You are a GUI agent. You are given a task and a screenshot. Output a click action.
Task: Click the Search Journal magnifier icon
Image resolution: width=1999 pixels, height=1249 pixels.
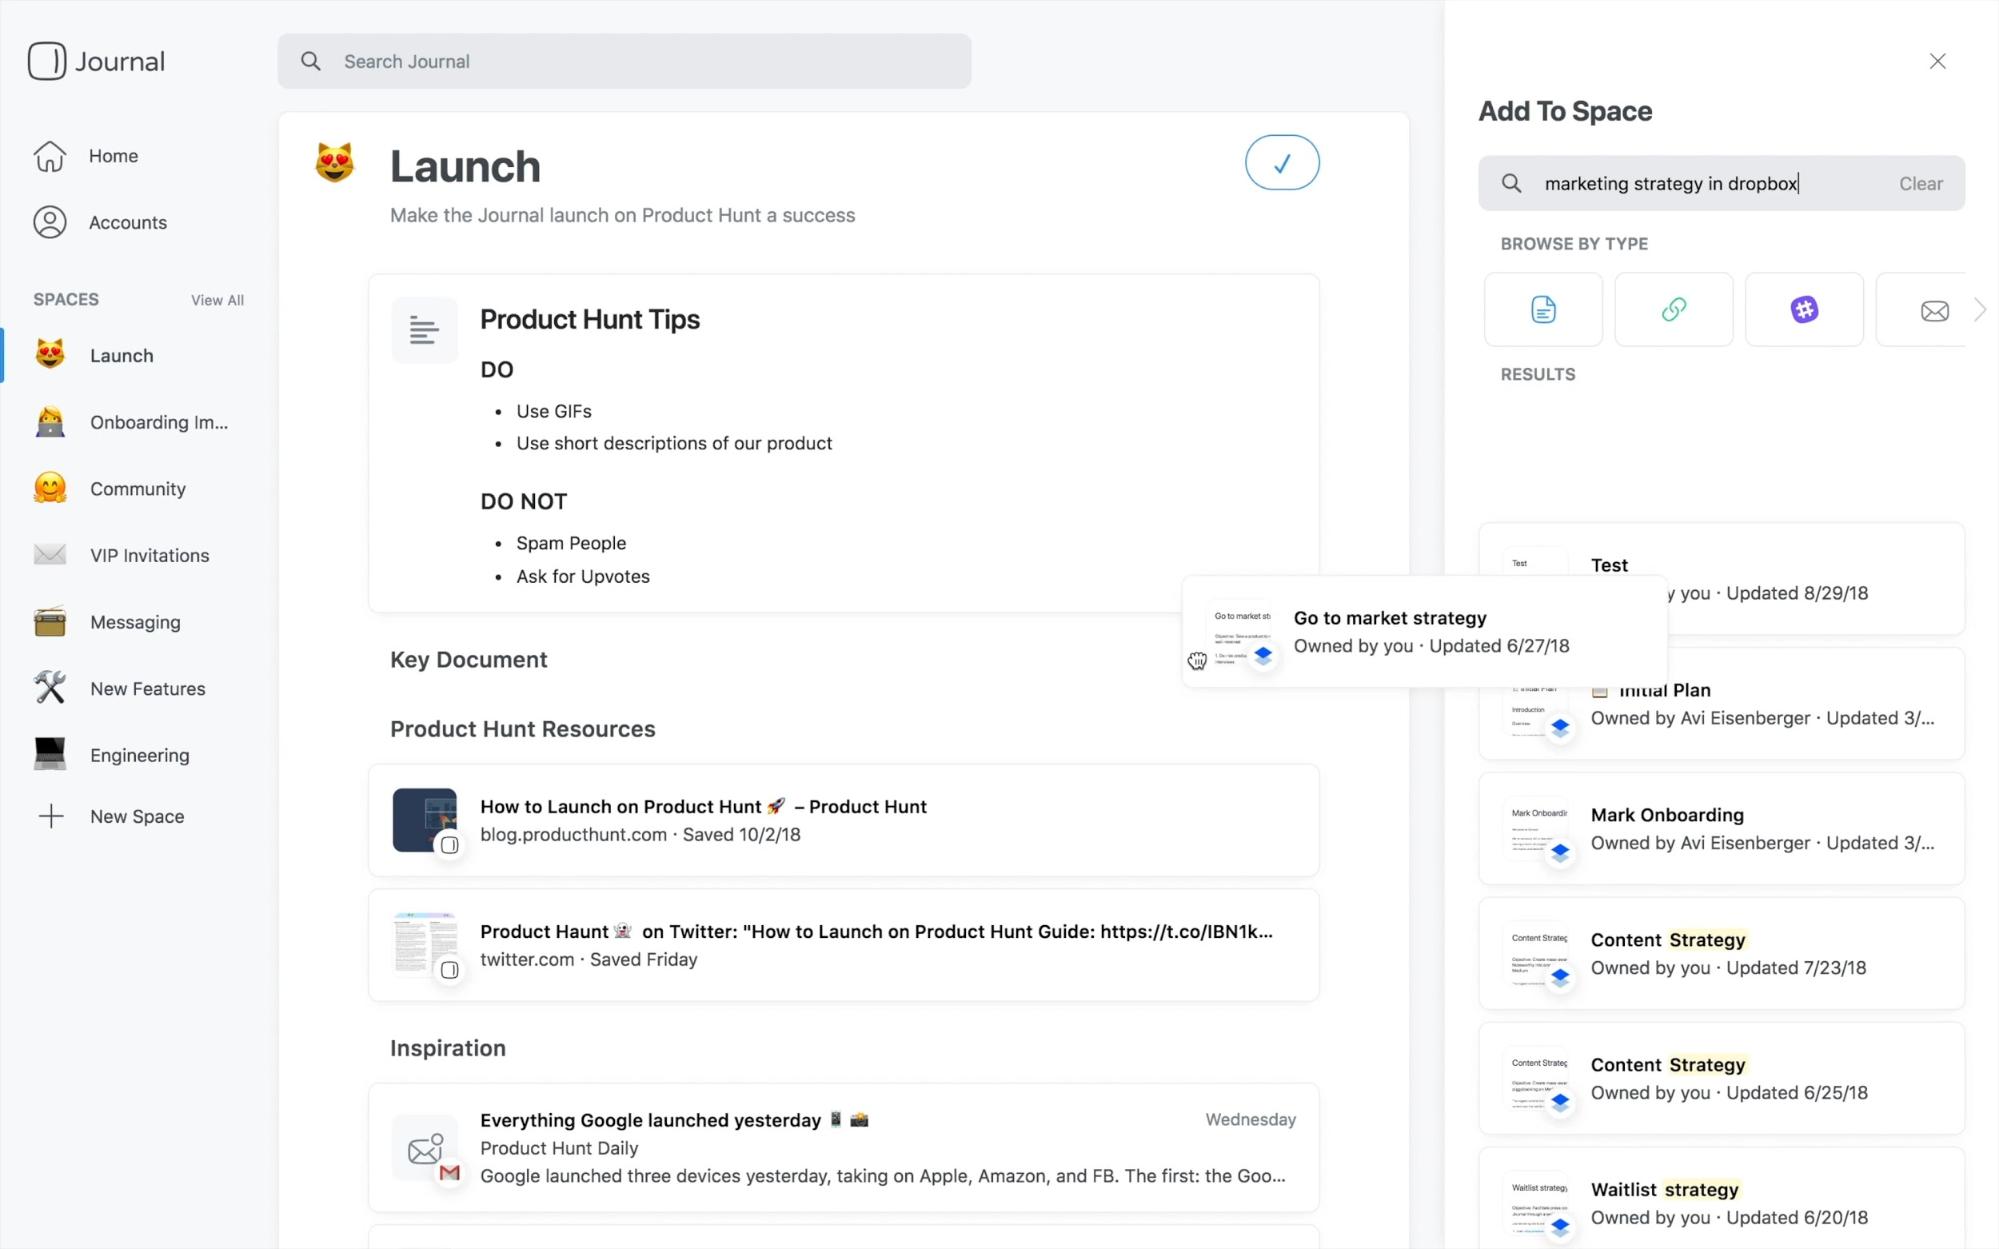click(x=311, y=61)
